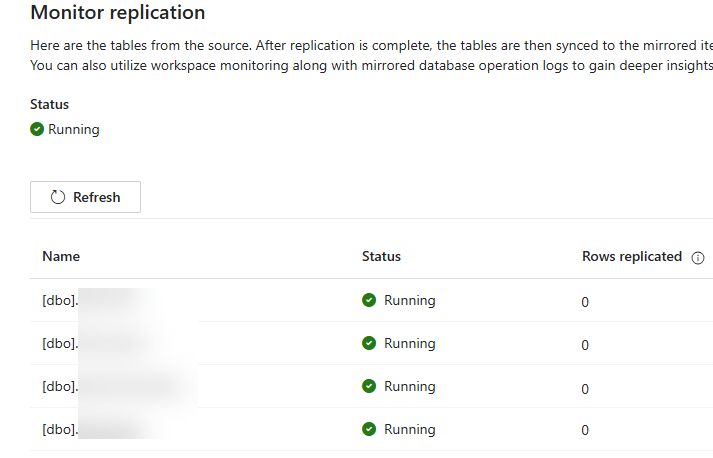Click the Running text in the third table row
Viewport: 713px width, 458px height.
pyautogui.click(x=409, y=386)
